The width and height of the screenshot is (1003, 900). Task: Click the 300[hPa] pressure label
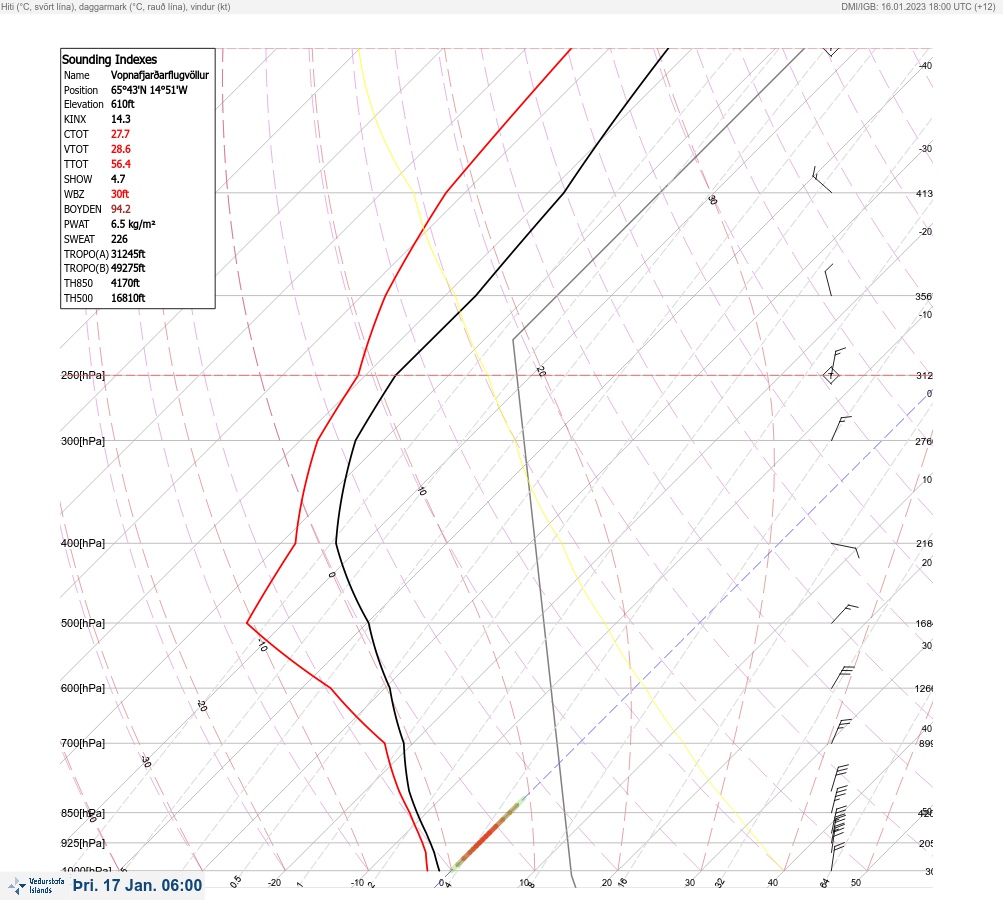click(x=83, y=441)
